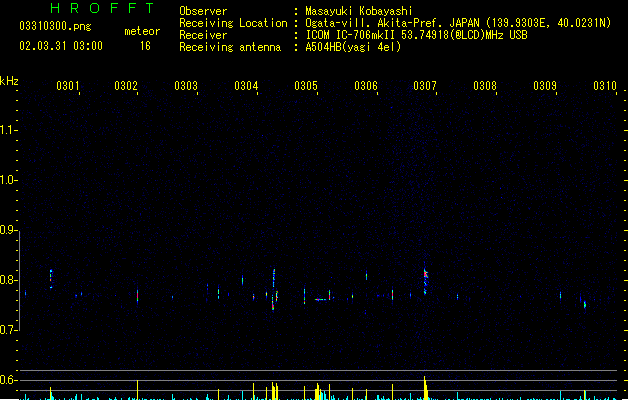Click the Receiving antenna field label
629x400 pixels.
(230, 47)
